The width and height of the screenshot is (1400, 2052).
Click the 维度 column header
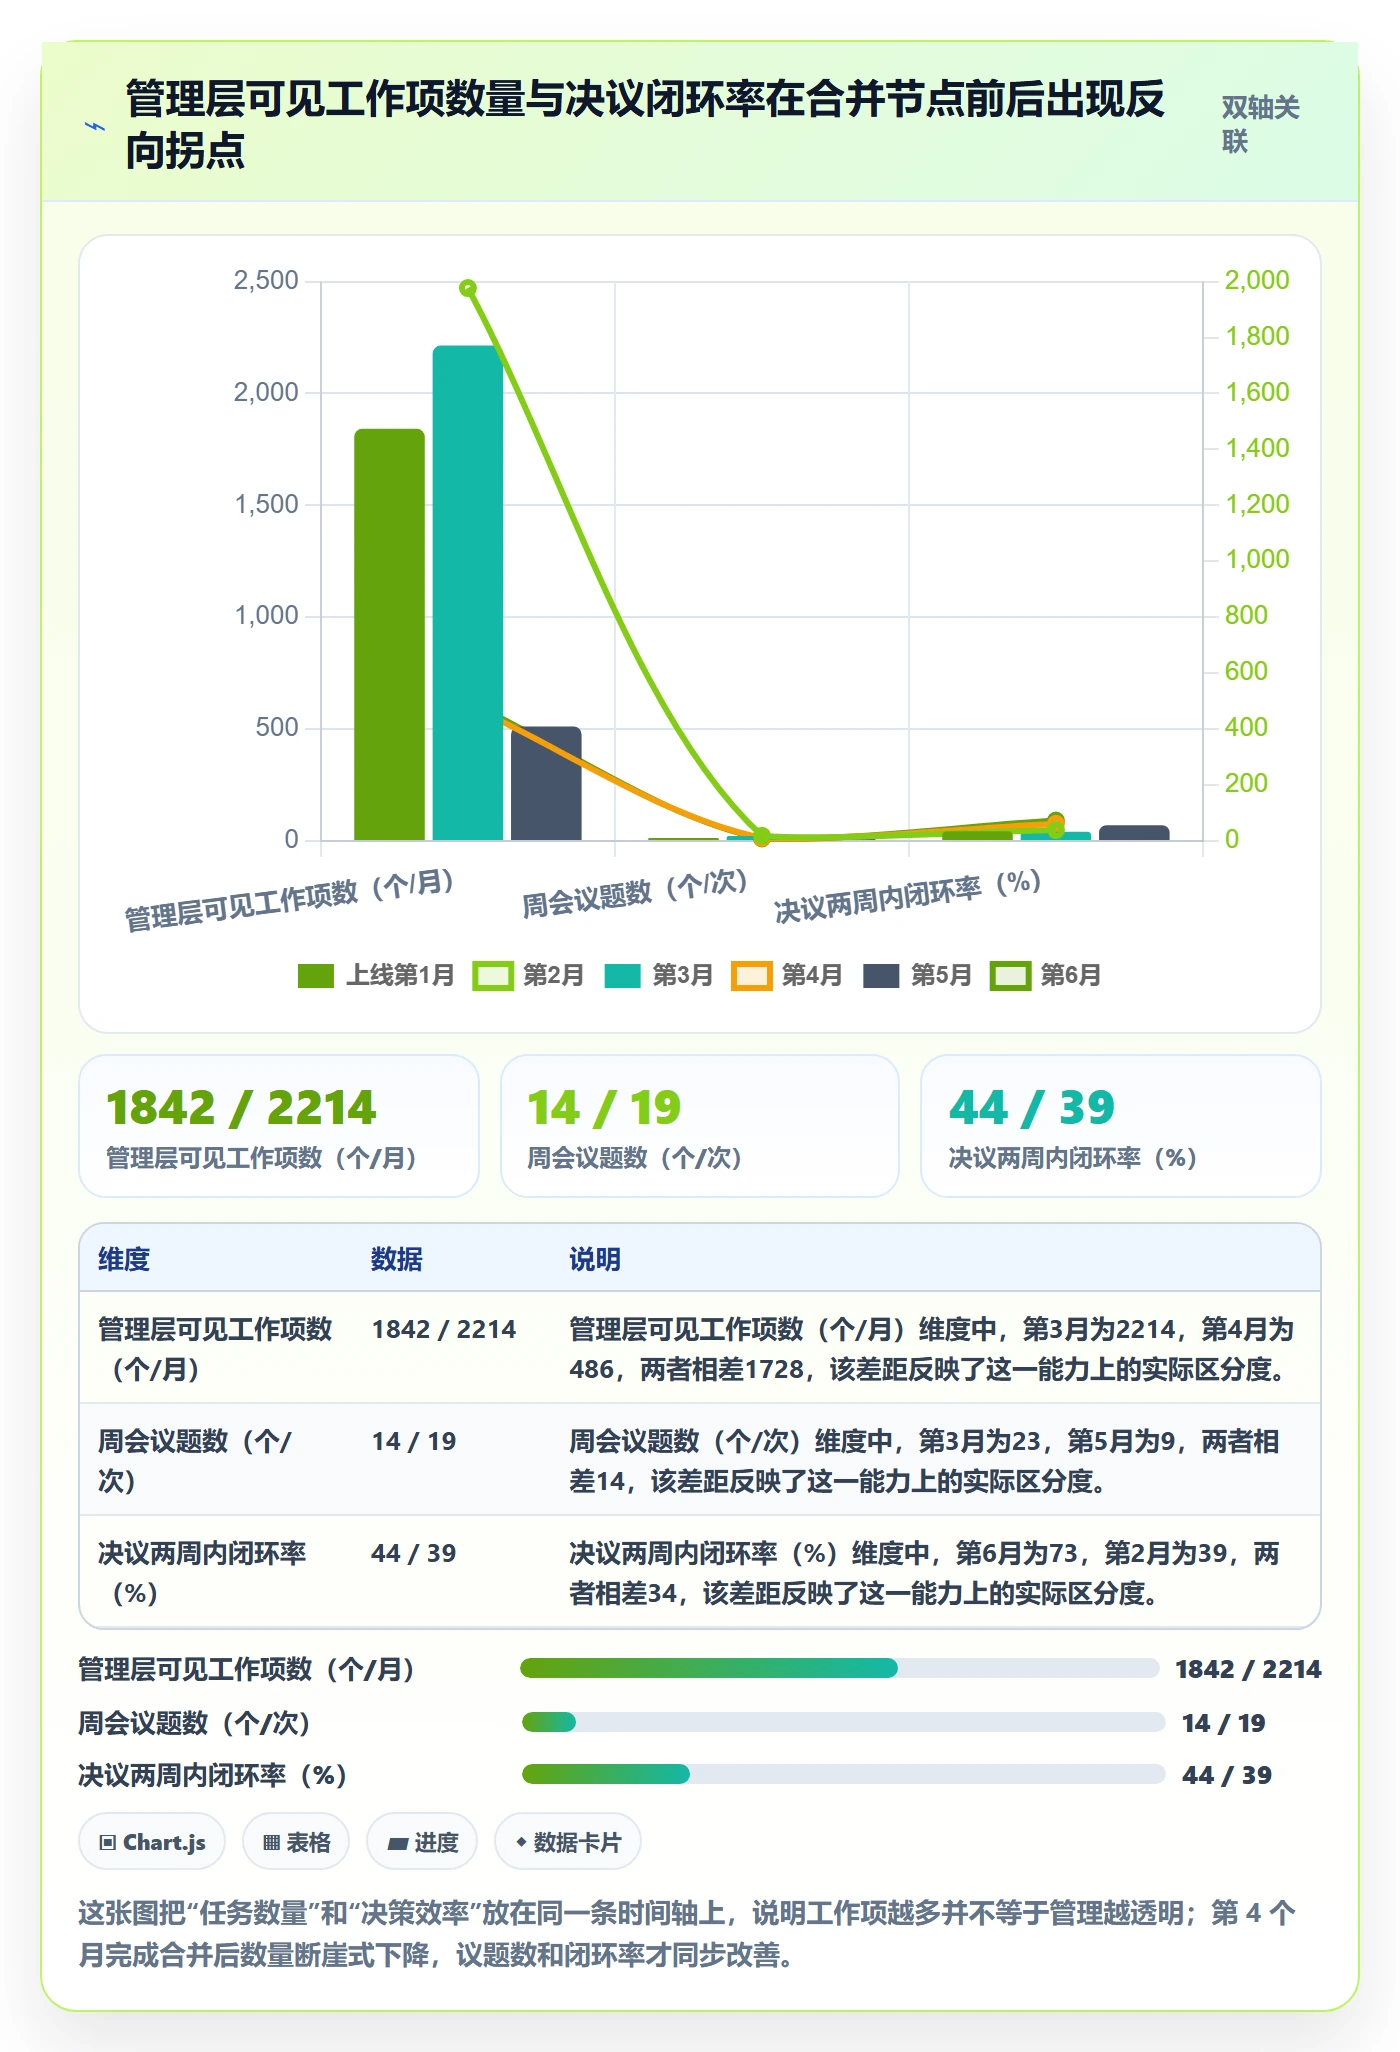pyautogui.click(x=124, y=1259)
